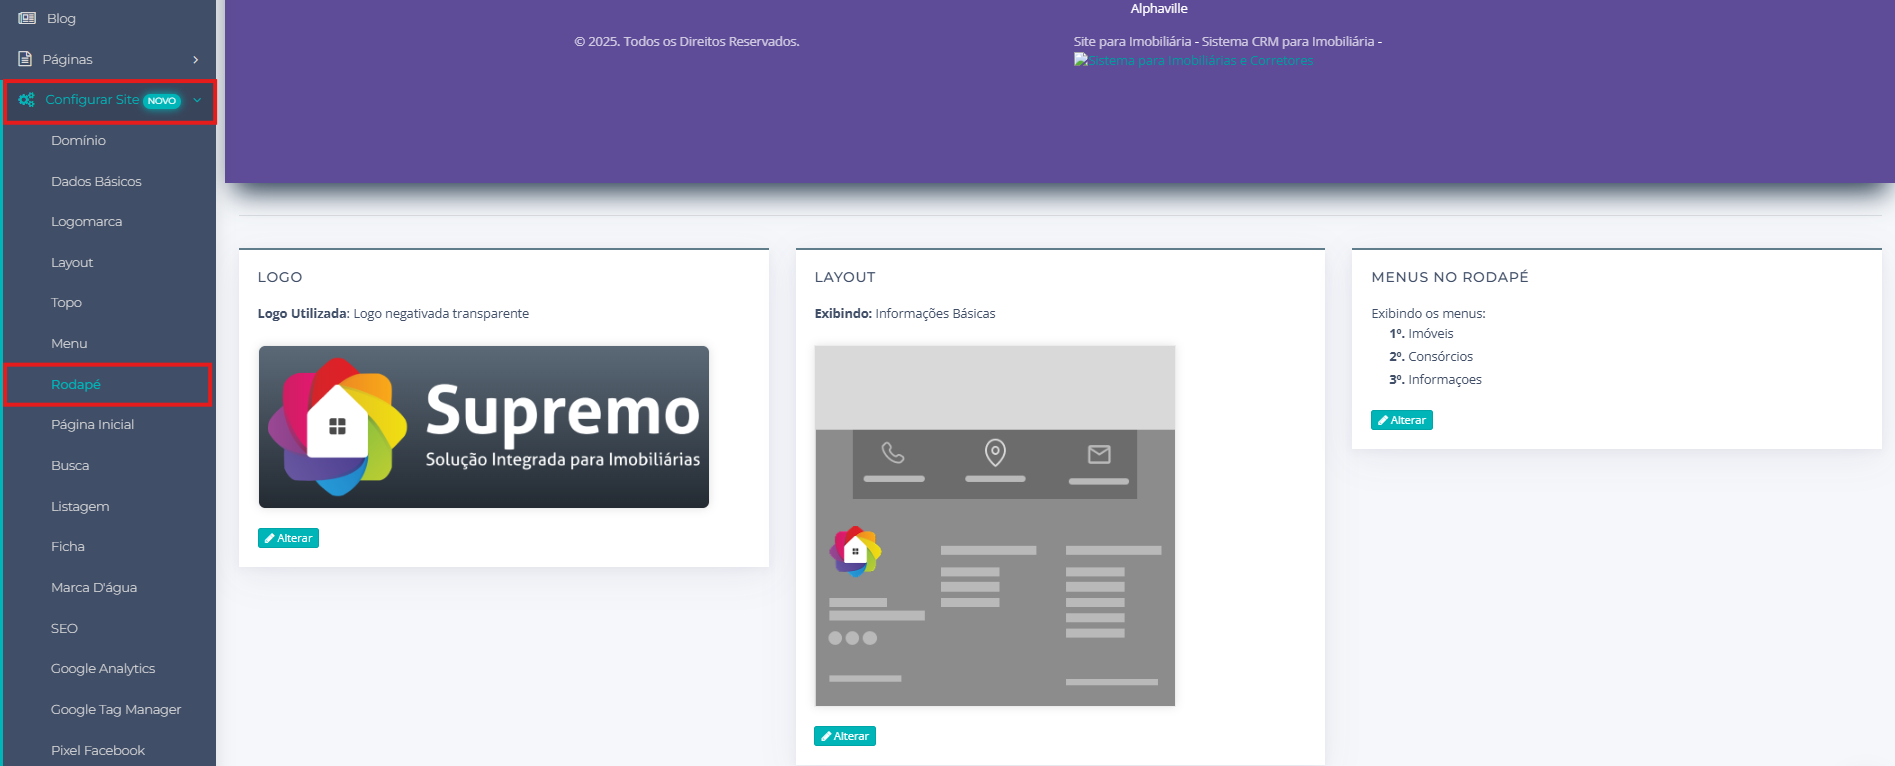The height and width of the screenshot is (766, 1895).
Task: Open the Pixel Facebook menu item
Action: point(98,751)
